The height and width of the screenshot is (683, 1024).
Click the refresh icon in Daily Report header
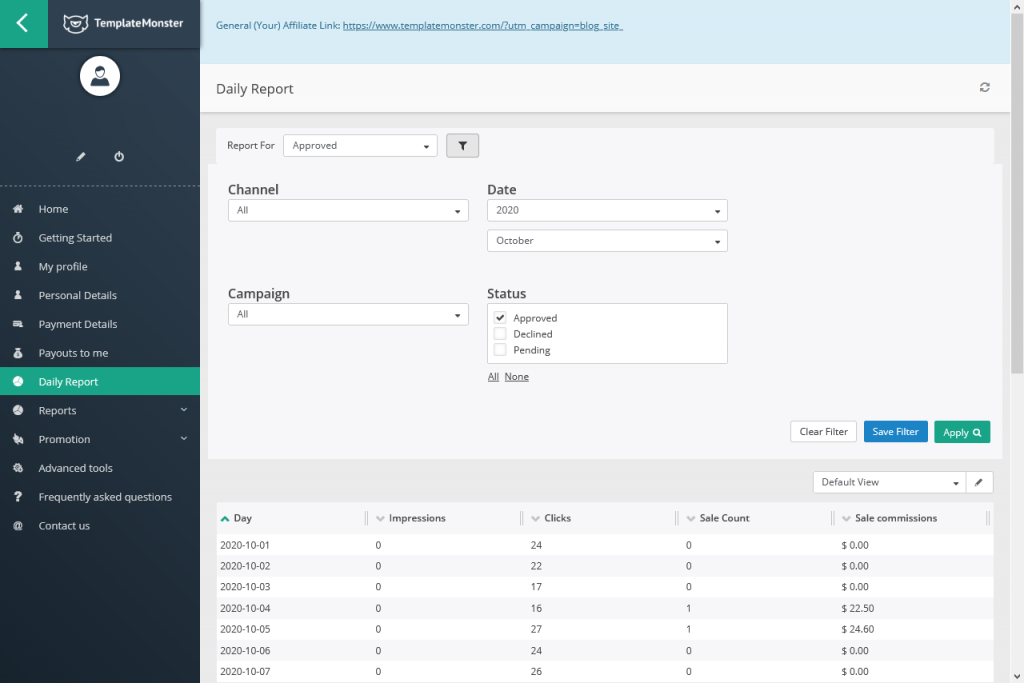(984, 88)
